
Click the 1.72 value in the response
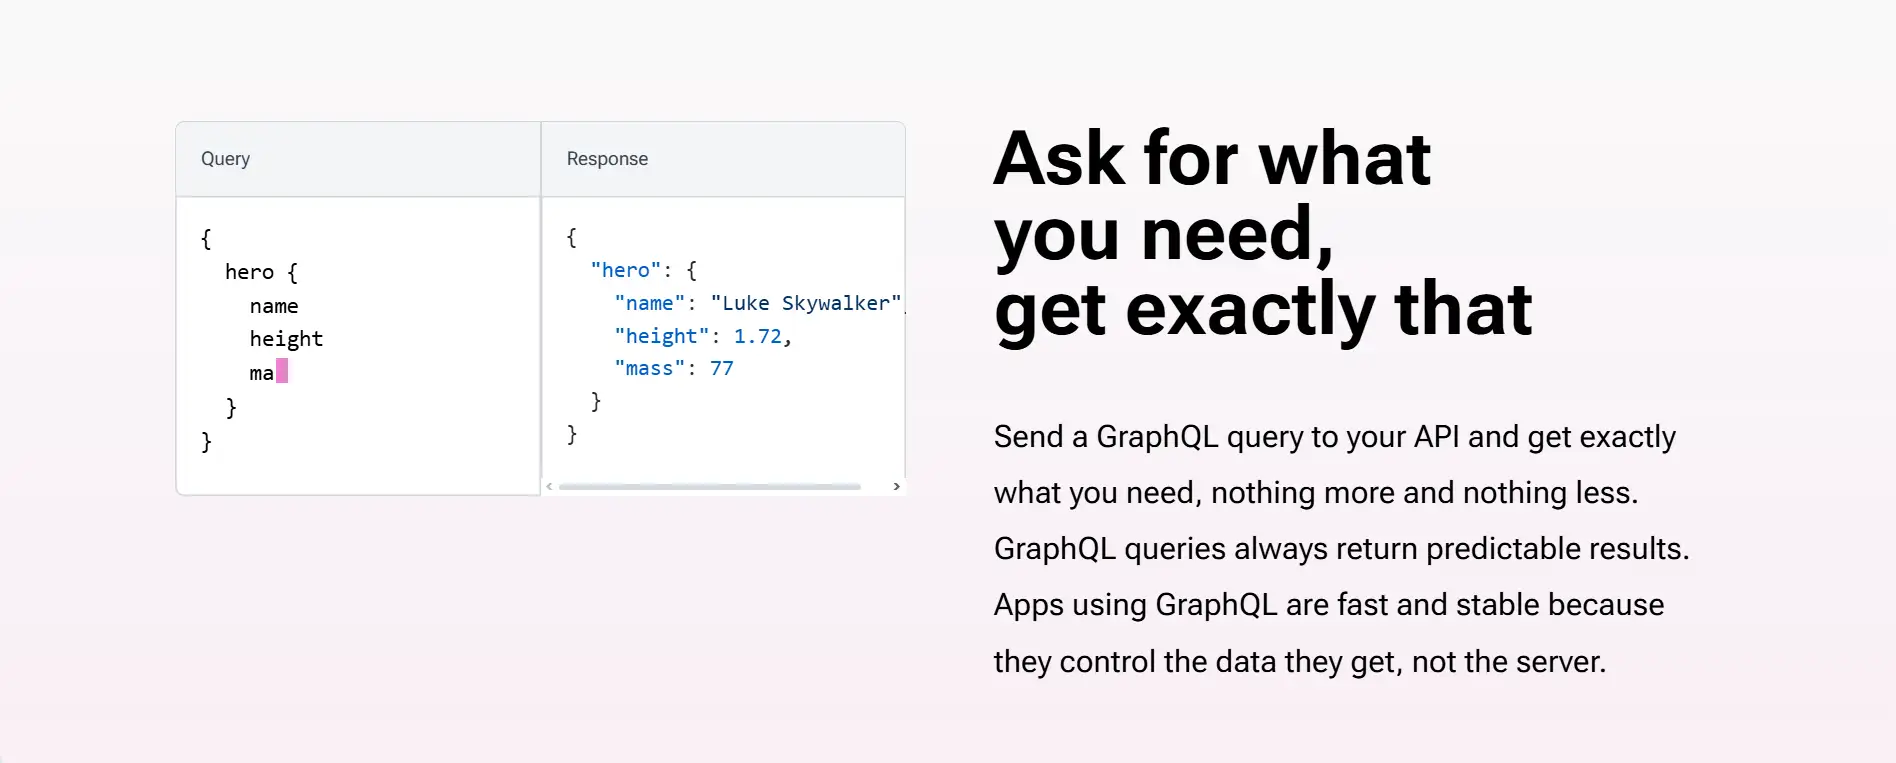757,336
